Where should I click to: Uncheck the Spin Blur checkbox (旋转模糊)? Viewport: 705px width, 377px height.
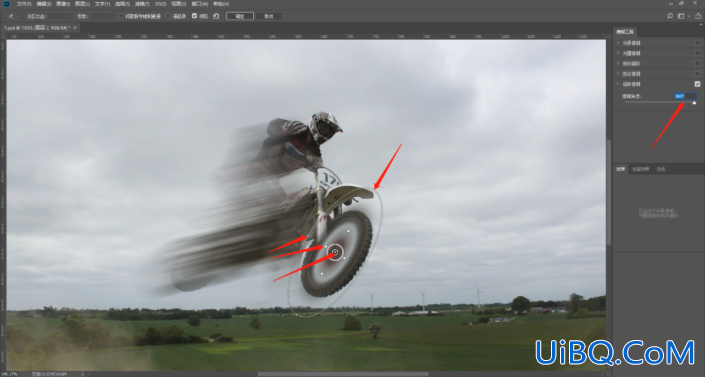(697, 84)
